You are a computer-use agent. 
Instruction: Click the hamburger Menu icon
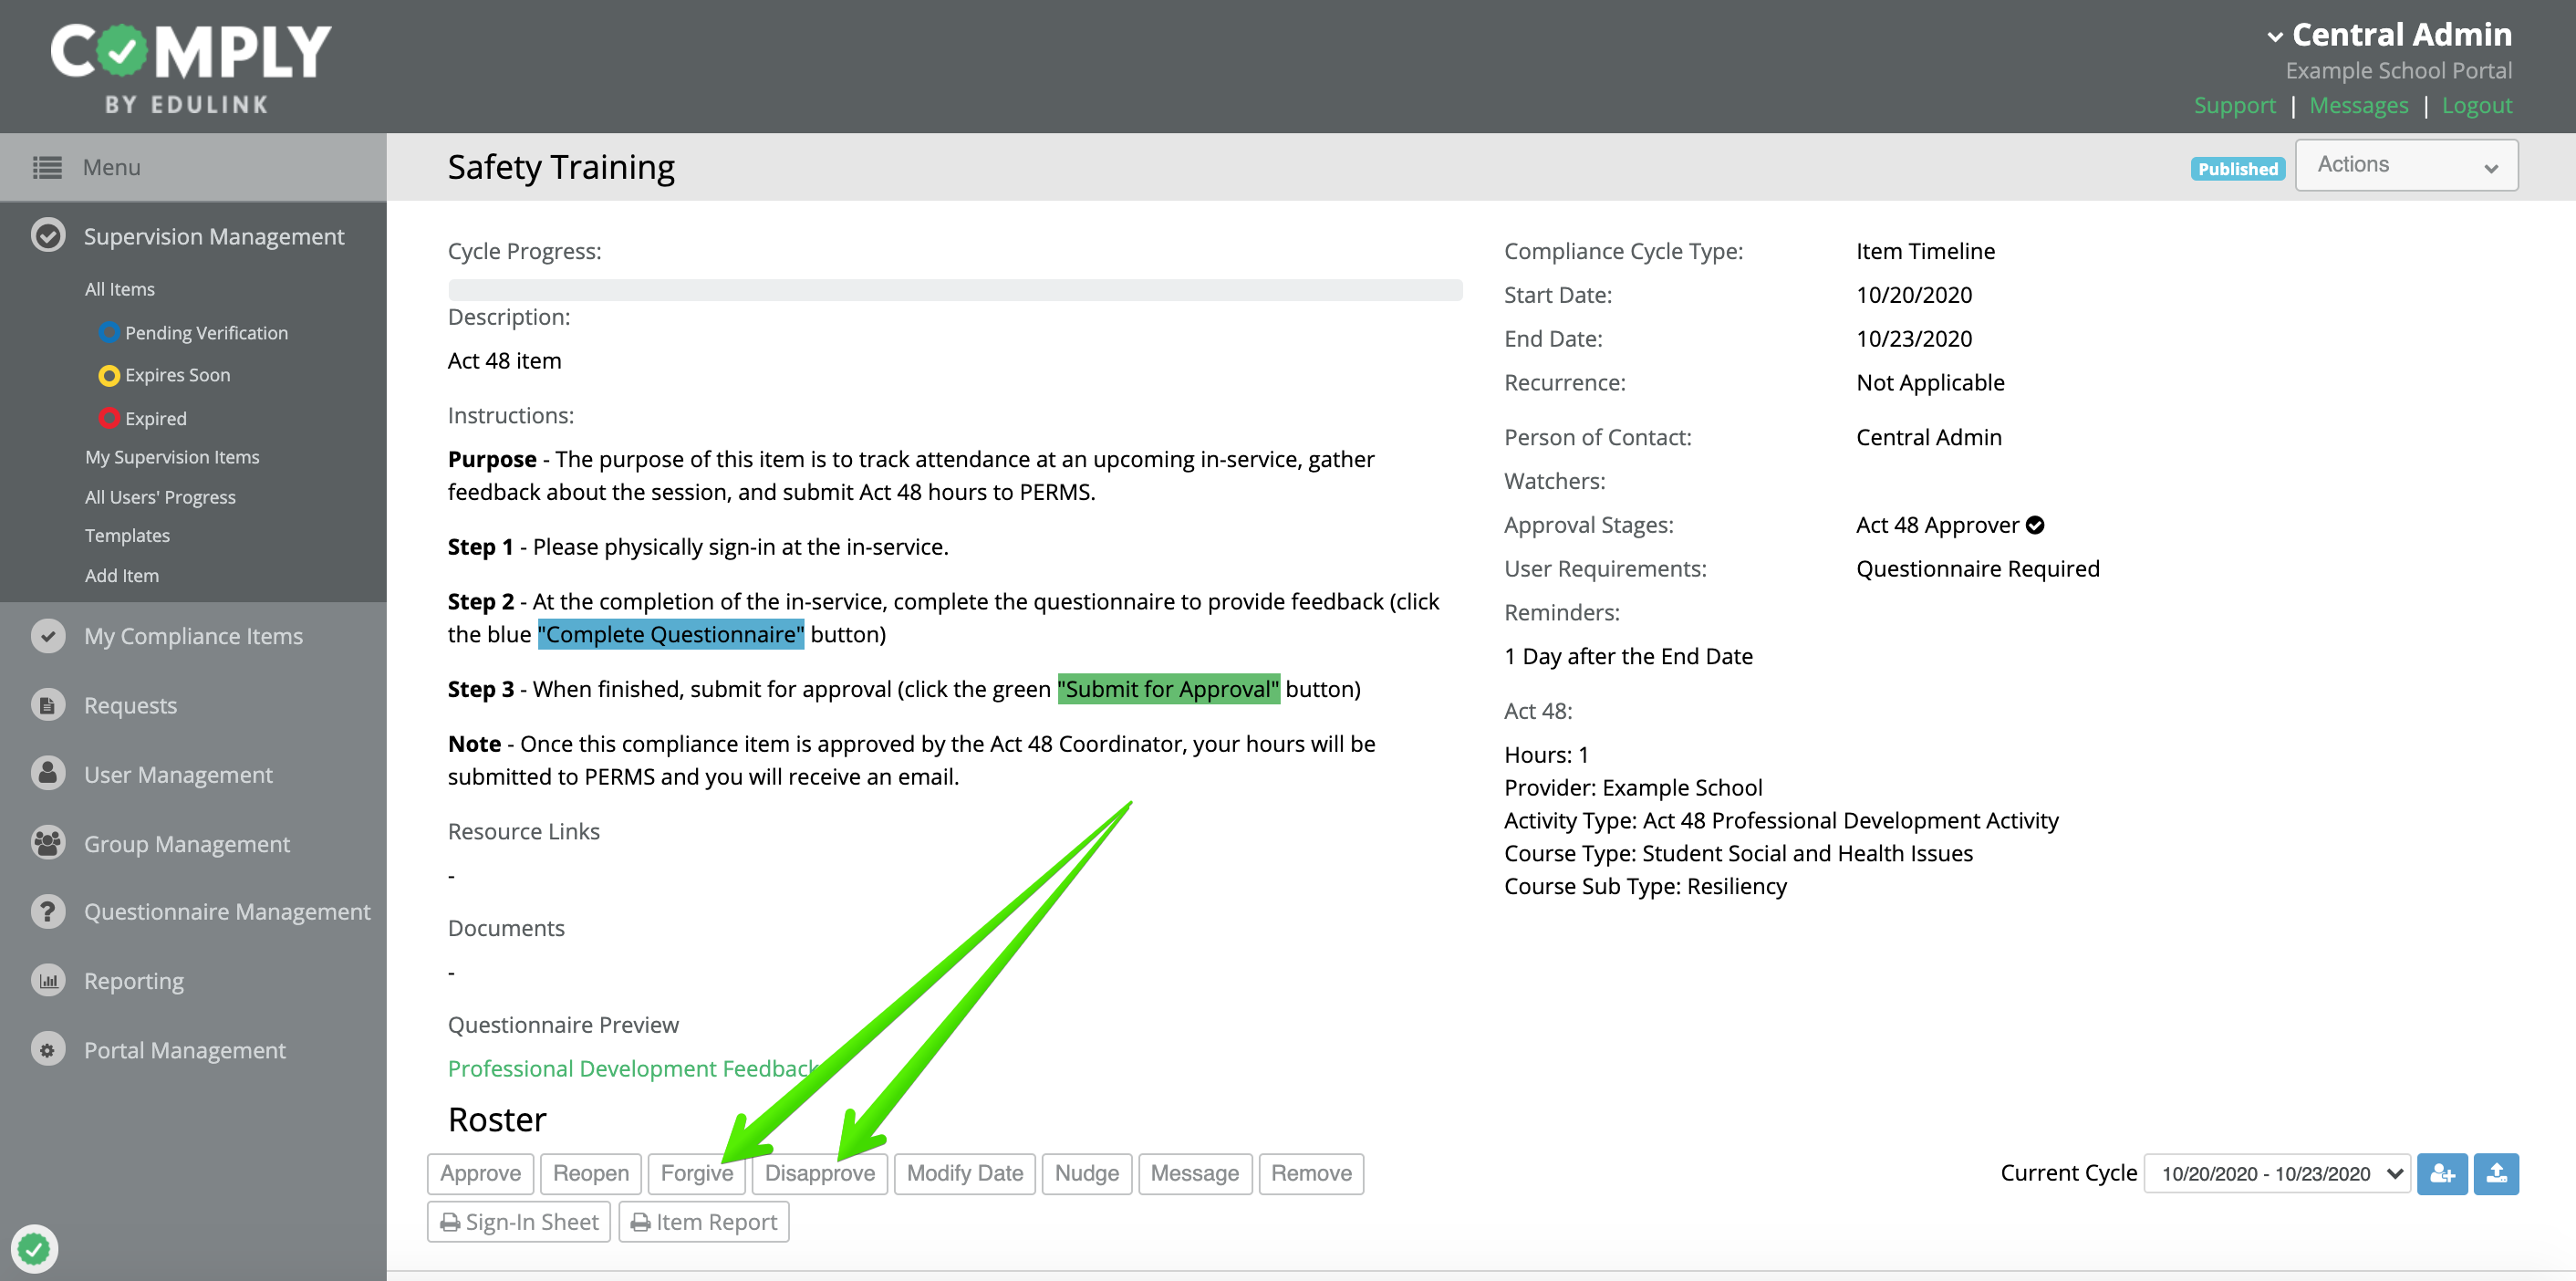coord(47,167)
